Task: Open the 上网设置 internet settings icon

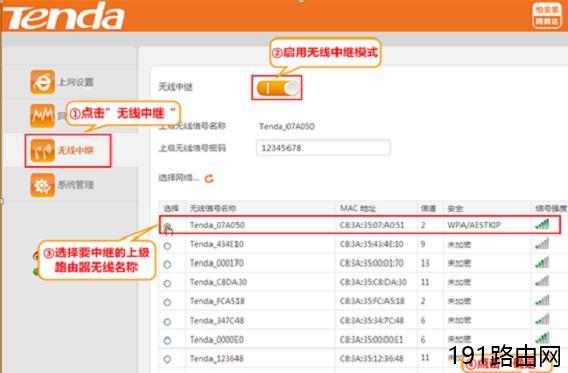Action: pos(42,82)
